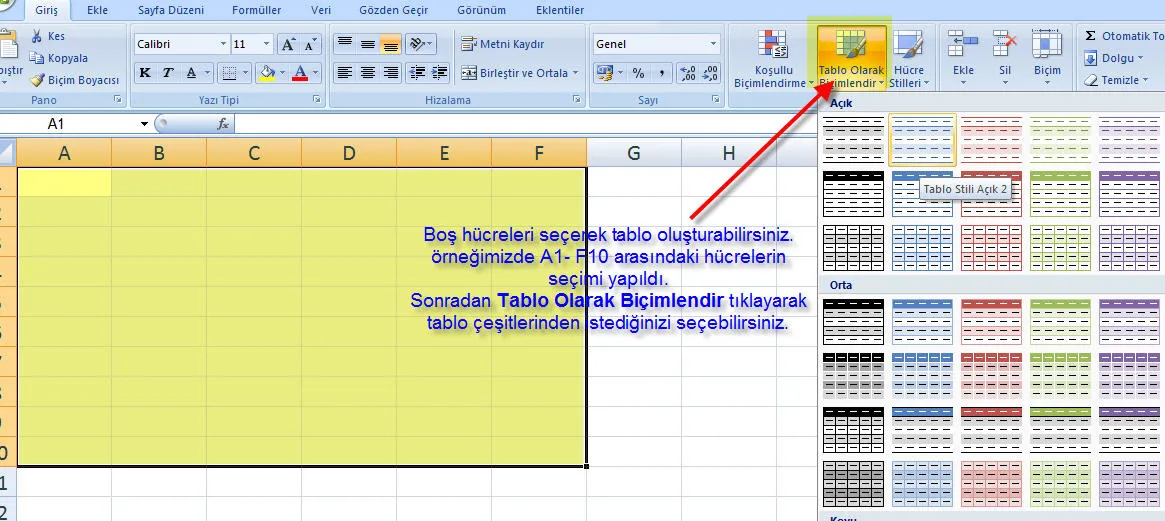Open the Sayfa Düzeni tab
This screenshot has height=521, width=1165.
(x=169, y=10)
